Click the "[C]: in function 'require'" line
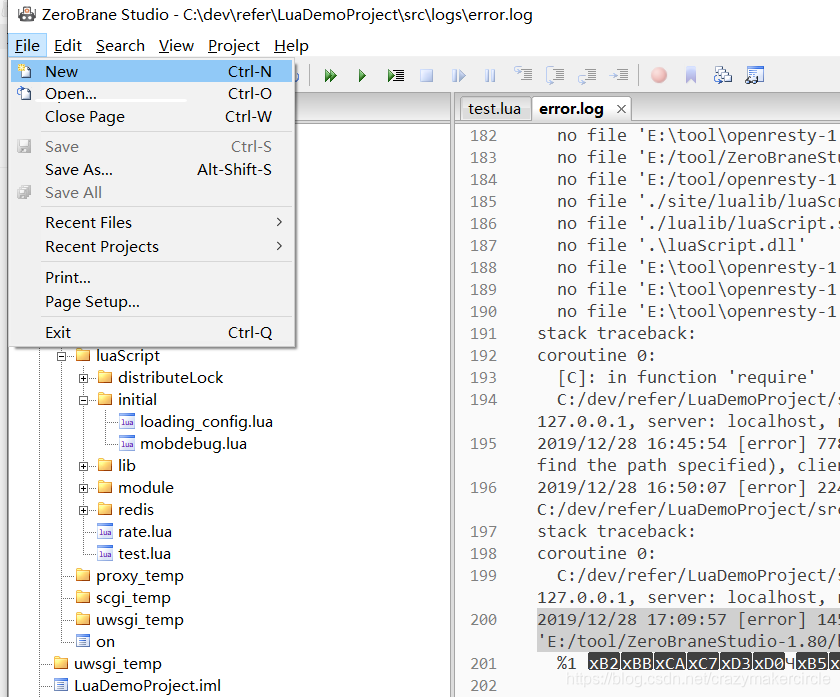This screenshot has width=840, height=697. (686, 377)
